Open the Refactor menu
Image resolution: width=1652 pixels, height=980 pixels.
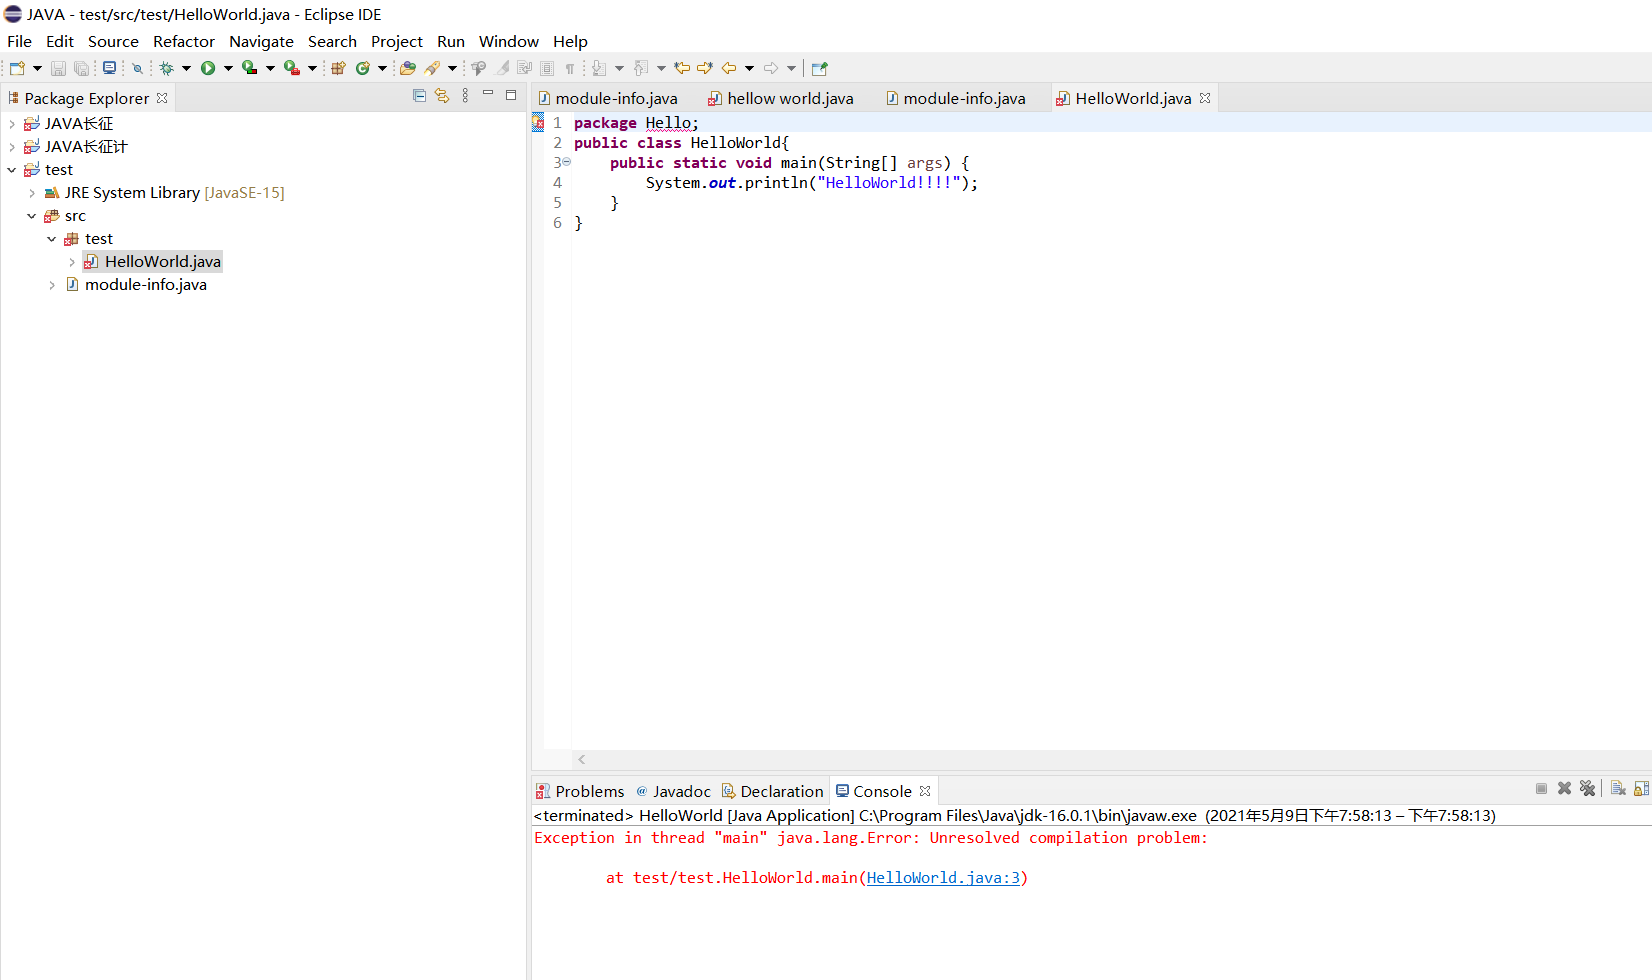pos(184,41)
